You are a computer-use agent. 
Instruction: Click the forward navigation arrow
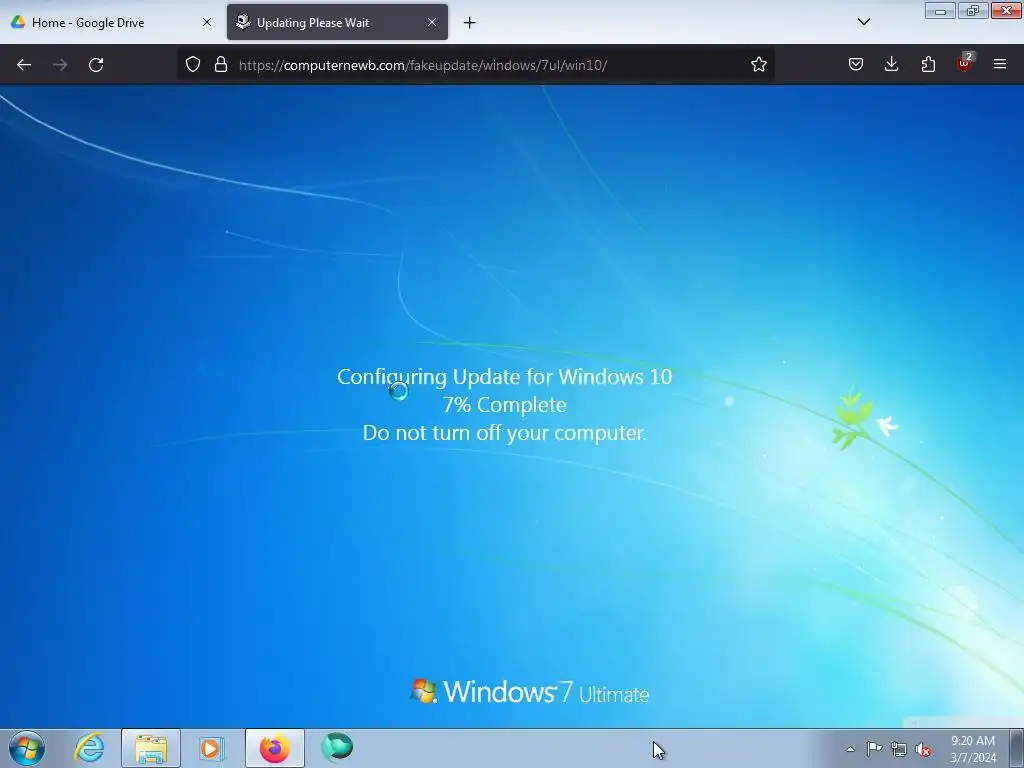(60, 65)
